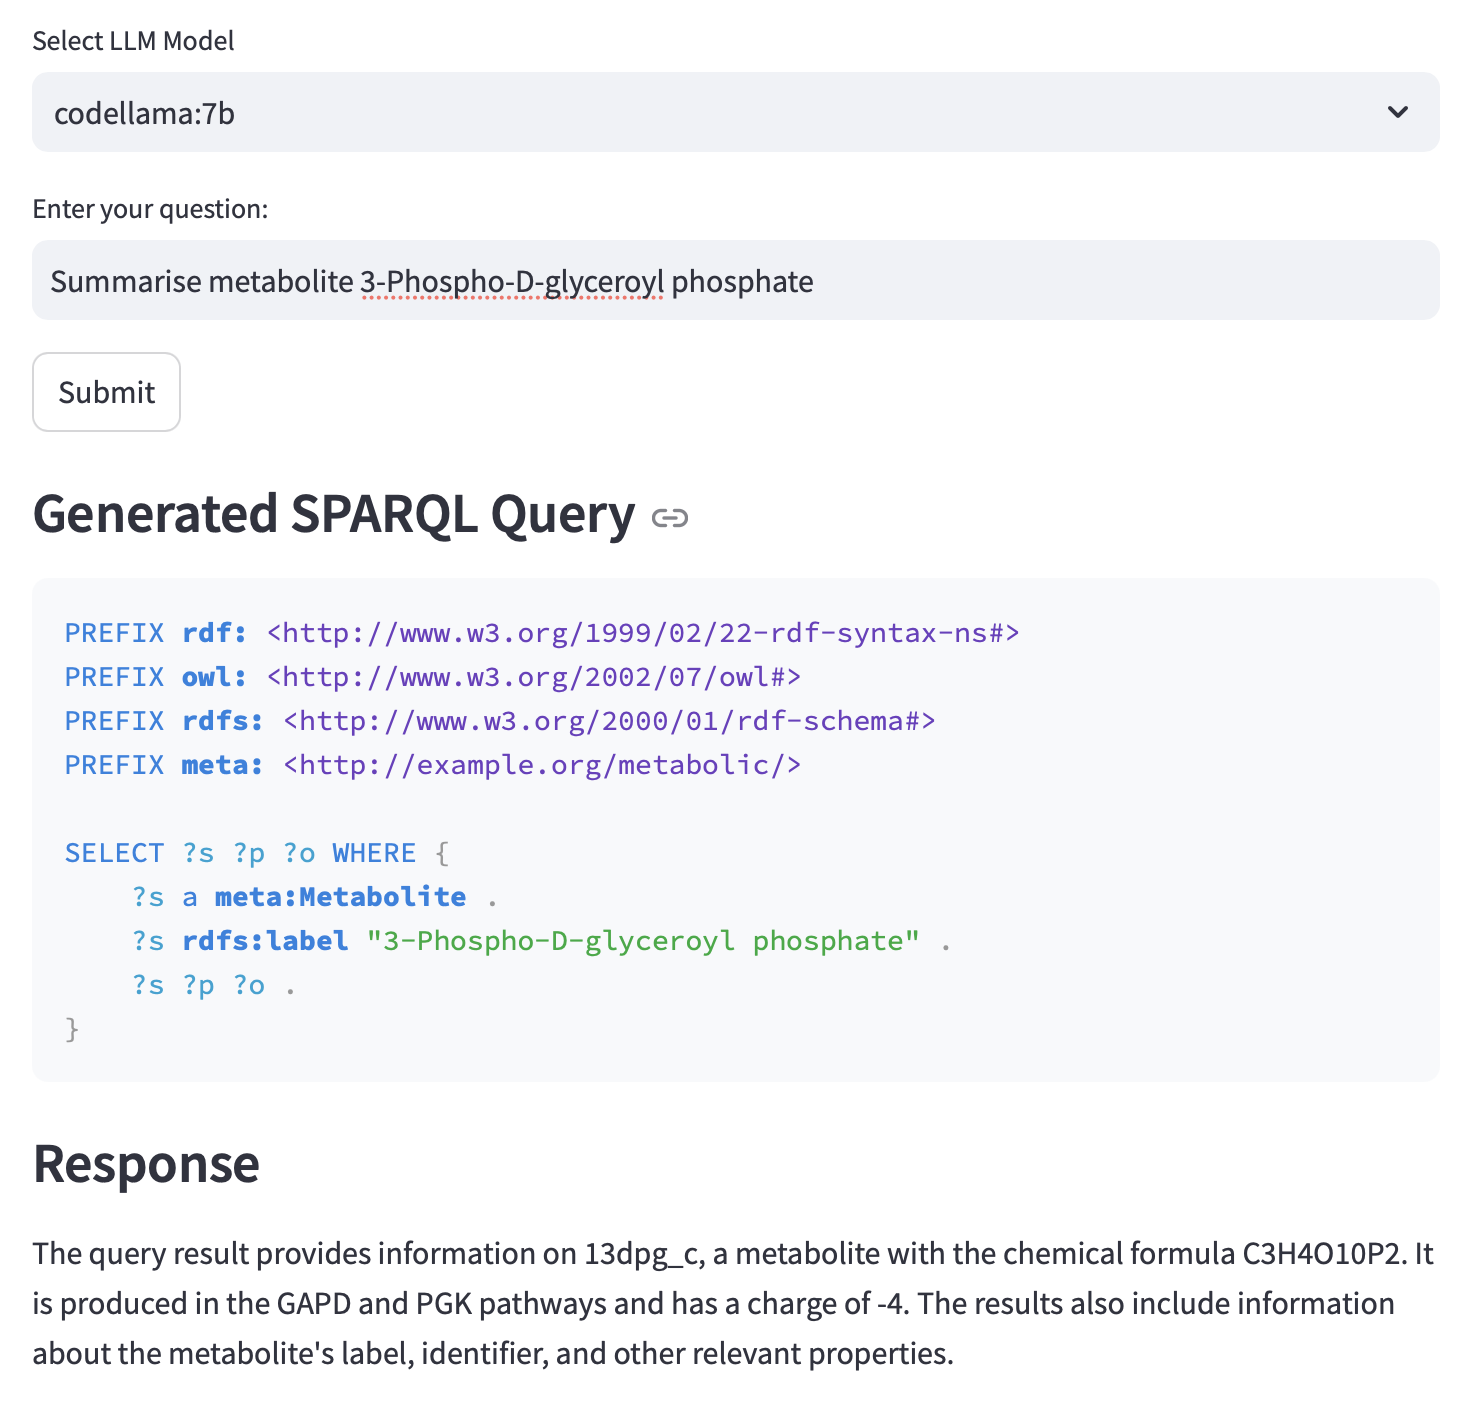
Task: Click the rdf-syntax-ns URL in the code
Action: tap(643, 633)
